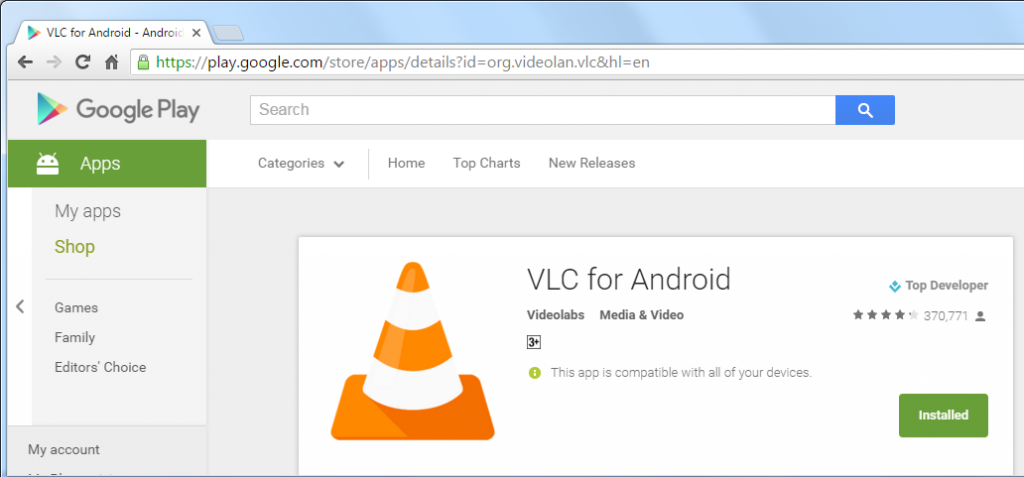Open the browser home page icon
This screenshot has width=1024, height=477.
tap(112, 62)
